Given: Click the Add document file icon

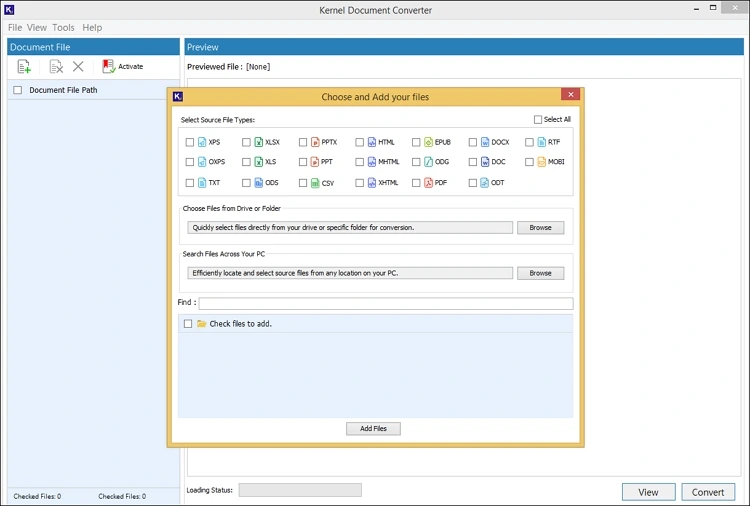Looking at the screenshot, I should 25,67.
